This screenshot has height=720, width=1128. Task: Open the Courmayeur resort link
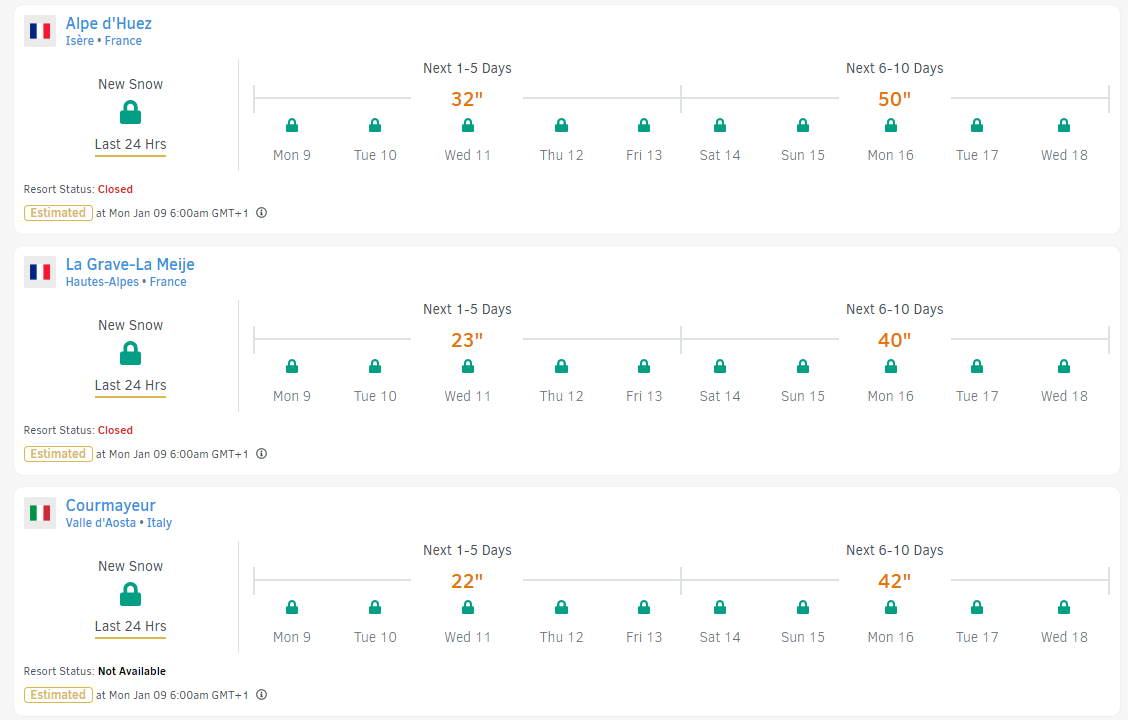[111, 505]
